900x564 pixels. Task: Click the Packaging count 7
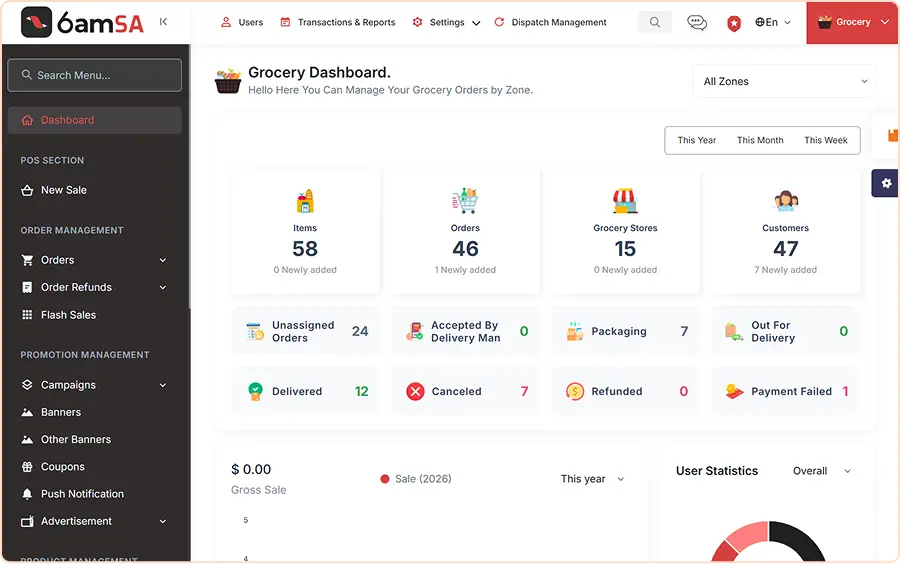tap(684, 332)
